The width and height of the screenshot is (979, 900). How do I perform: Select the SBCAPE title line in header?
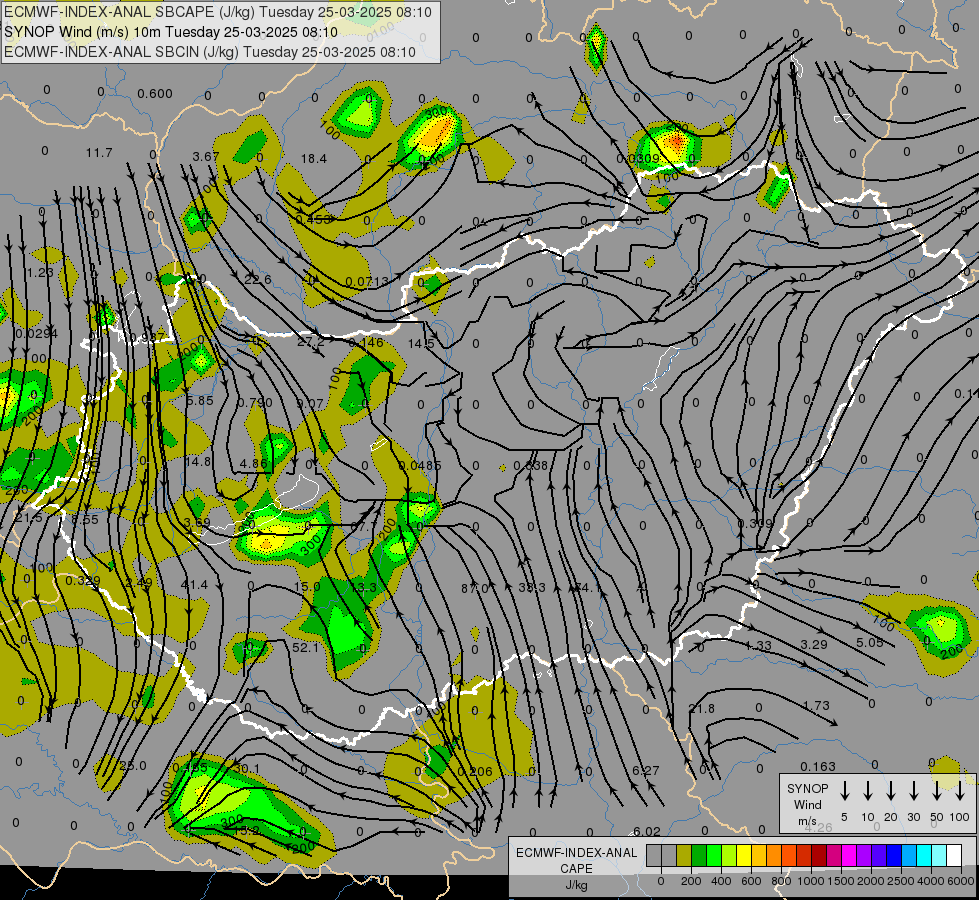pos(218,12)
